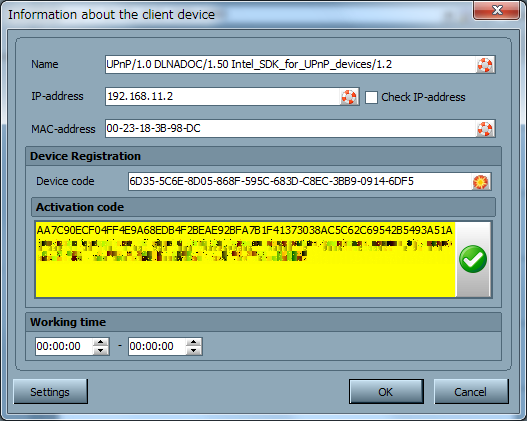Increase the start working time with up arrow
The height and width of the screenshot is (421, 527).
[x=100, y=342]
